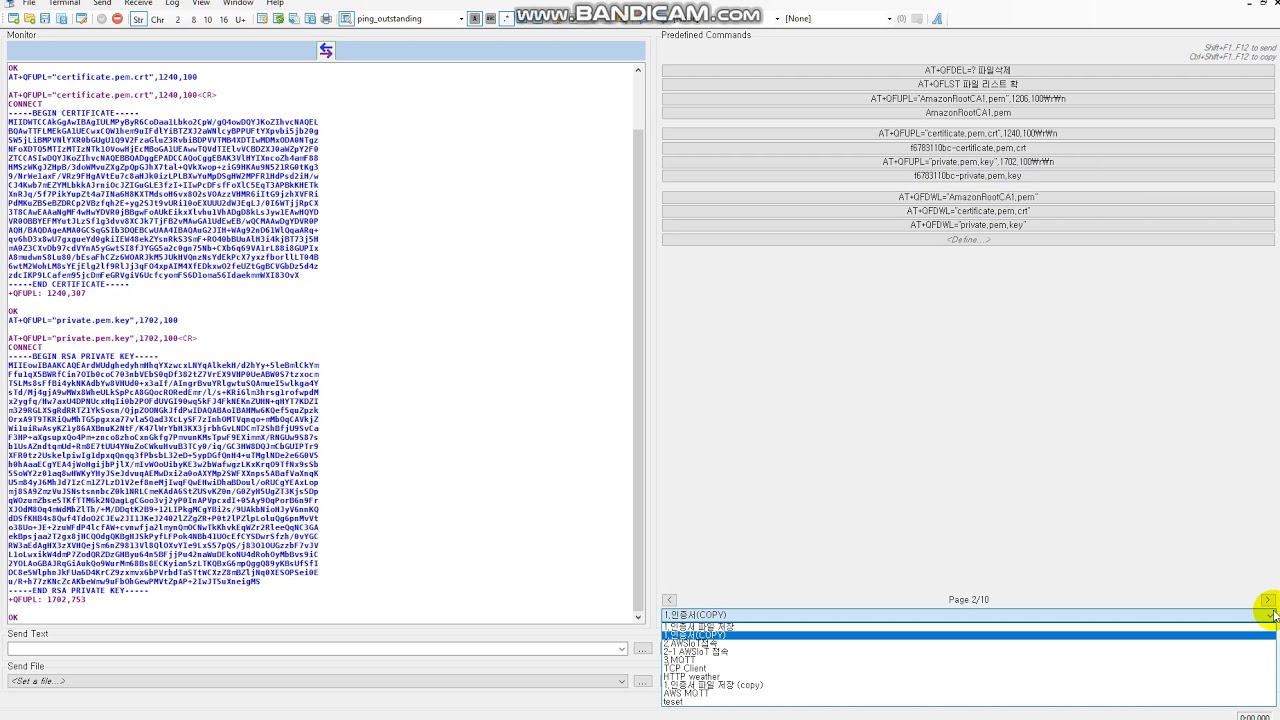1280x720 pixels.
Task: Toggle Str display mode
Action: click(138, 19)
